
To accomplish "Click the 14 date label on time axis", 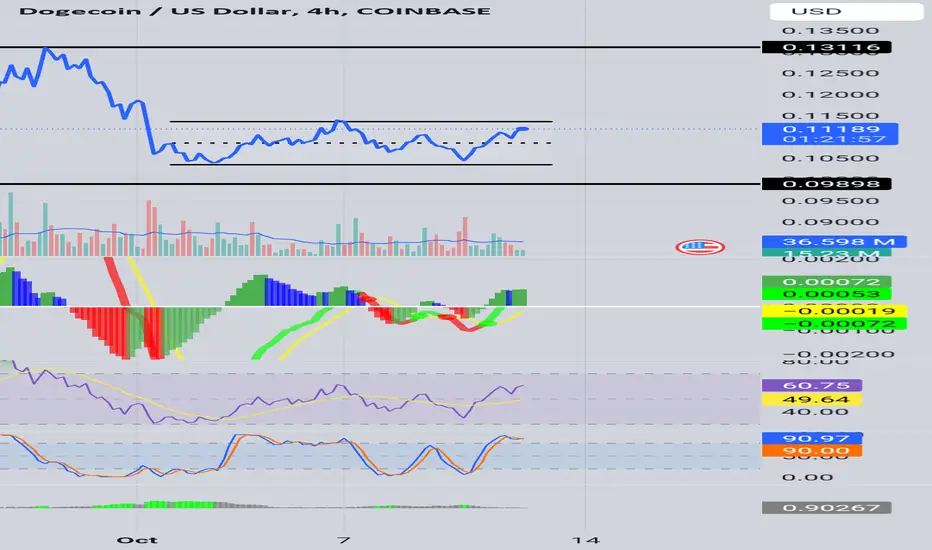I will point(585,540).
